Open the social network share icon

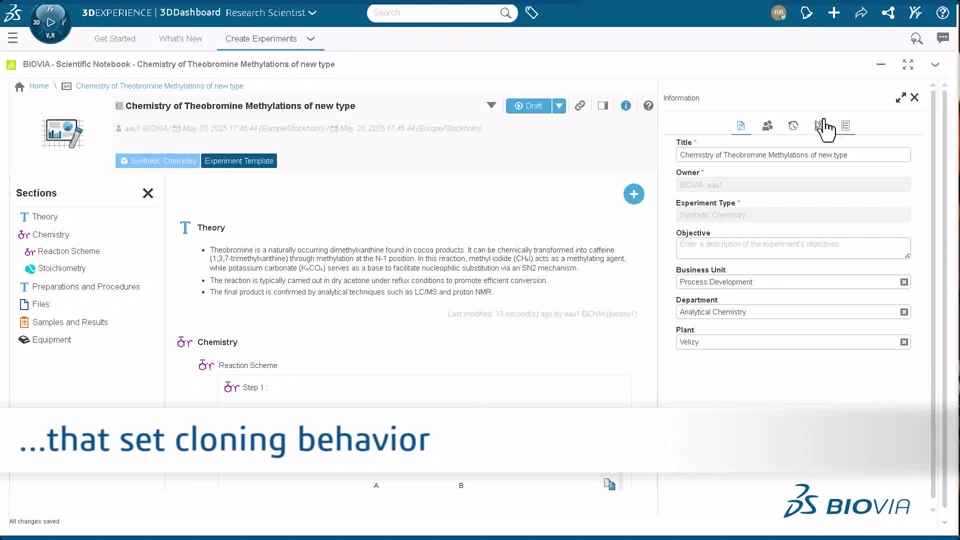pyautogui.click(x=888, y=13)
